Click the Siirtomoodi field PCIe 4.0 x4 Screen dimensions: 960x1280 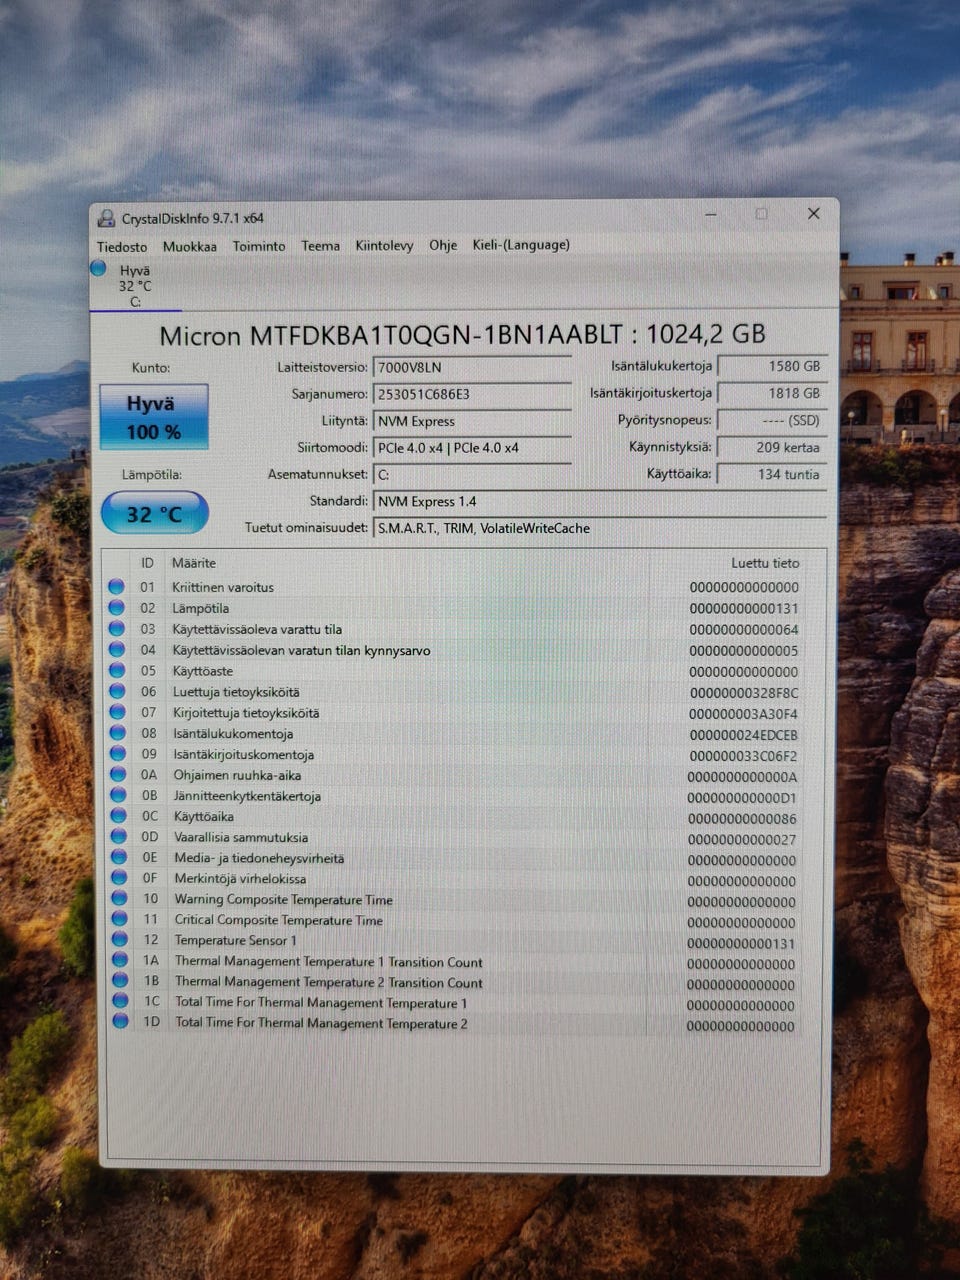472,448
